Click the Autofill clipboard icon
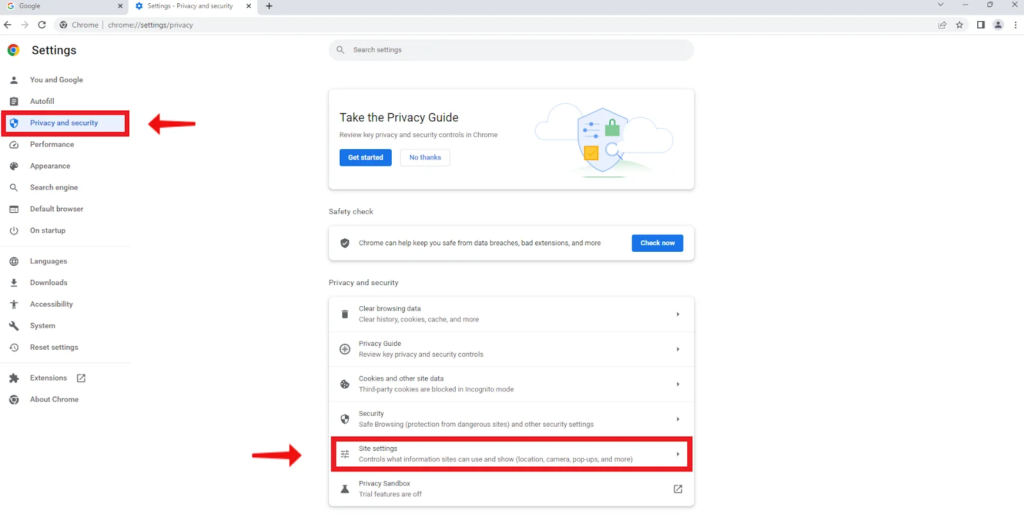This screenshot has height=531, width=1024. 14,101
